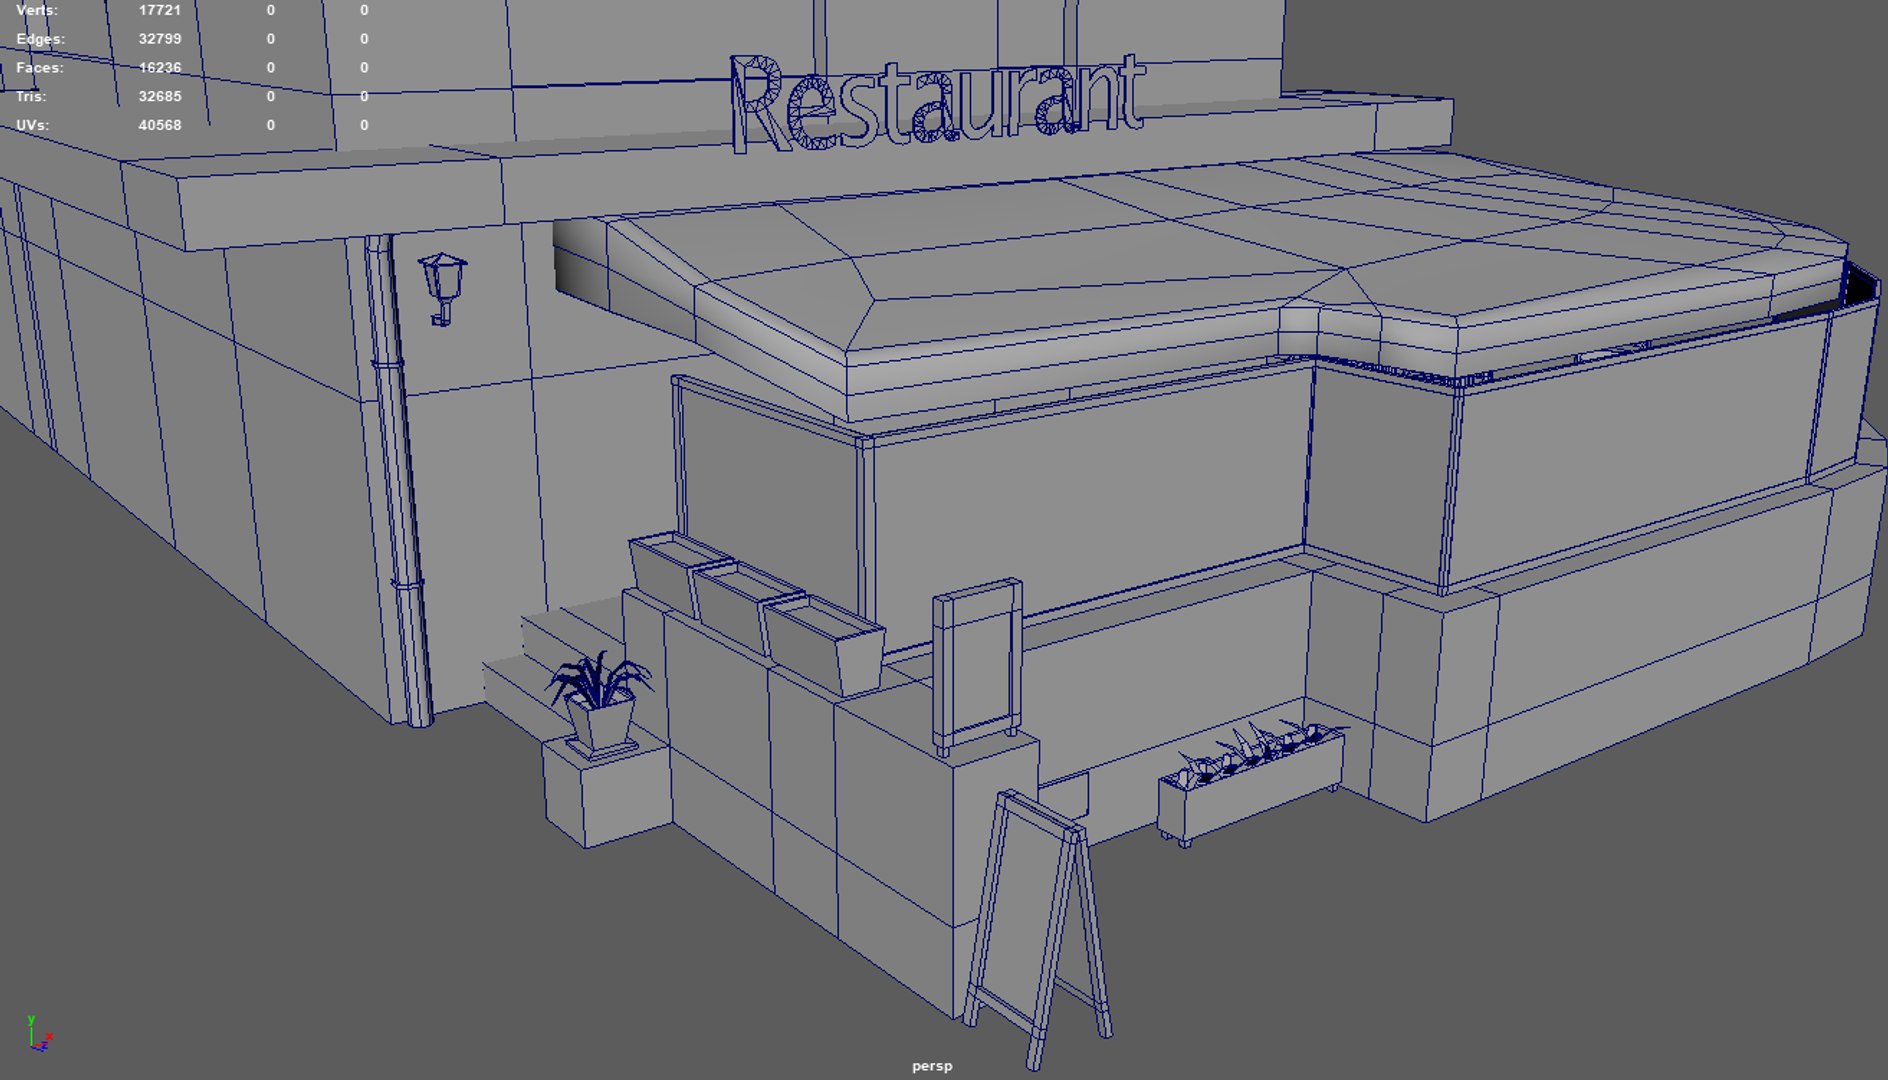Image resolution: width=1888 pixels, height=1080 pixels.
Task: Select the A-frame sandwich board sign
Action: coord(1037,928)
